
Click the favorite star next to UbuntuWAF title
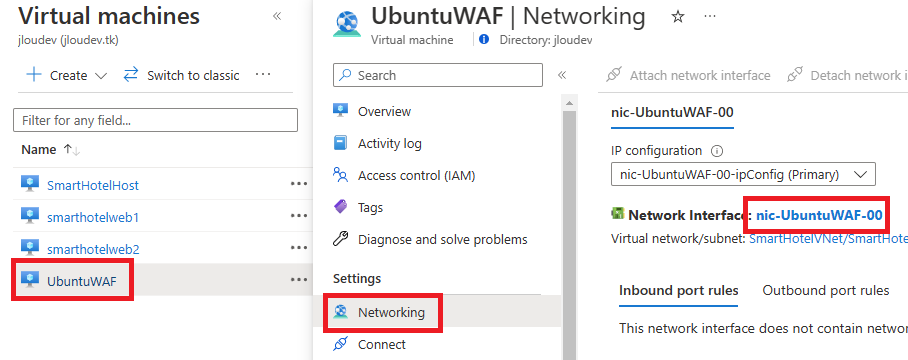coord(678,17)
